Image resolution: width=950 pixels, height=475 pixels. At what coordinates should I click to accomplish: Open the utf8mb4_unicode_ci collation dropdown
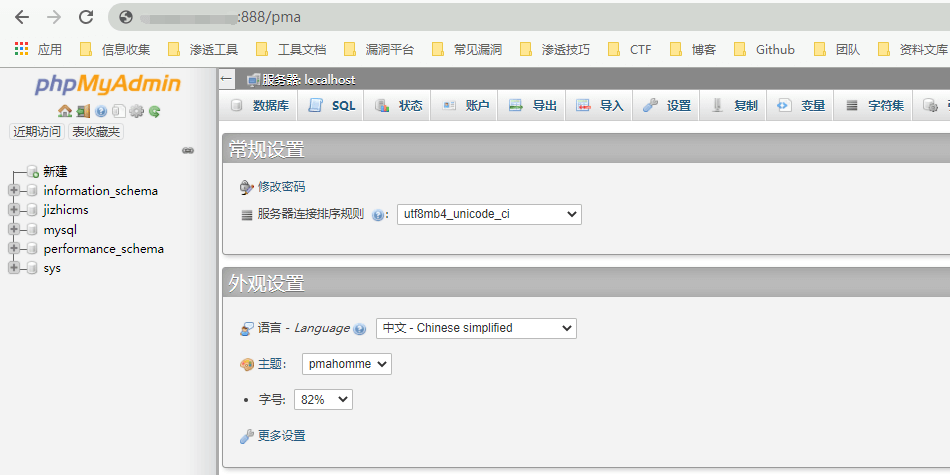click(489, 214)
